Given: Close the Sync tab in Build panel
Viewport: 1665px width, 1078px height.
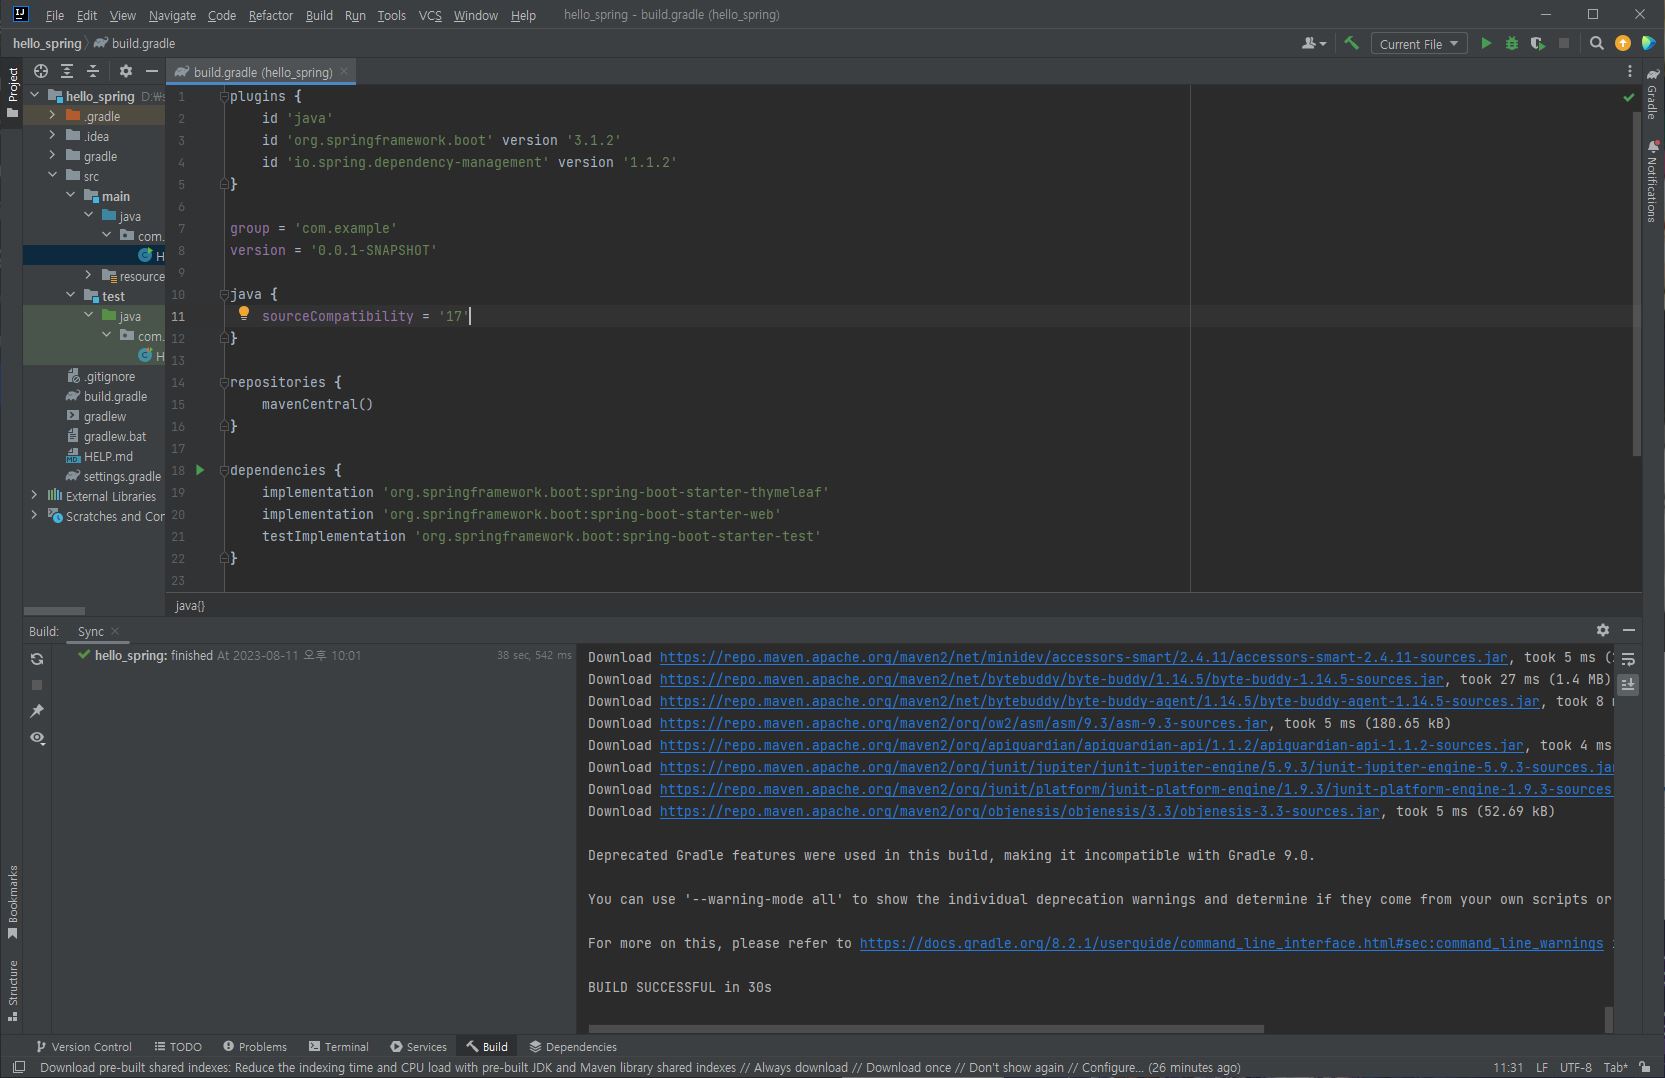Looking at the screenshot, I should click(x=115, y=631).
